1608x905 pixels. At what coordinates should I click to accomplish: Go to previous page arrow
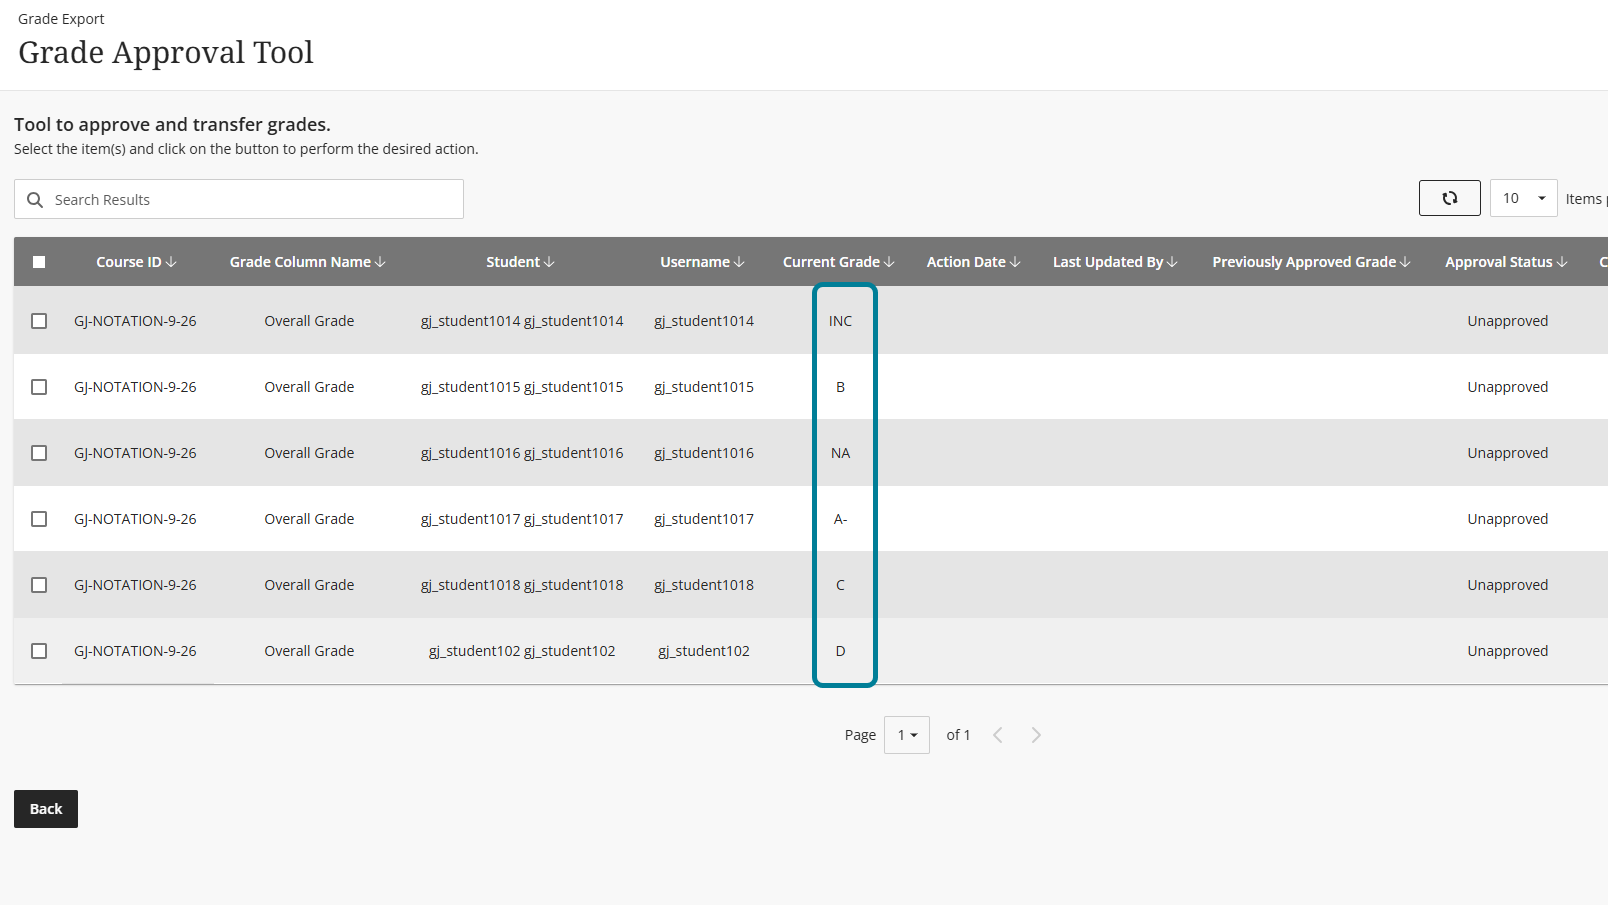tap(998, 735)
